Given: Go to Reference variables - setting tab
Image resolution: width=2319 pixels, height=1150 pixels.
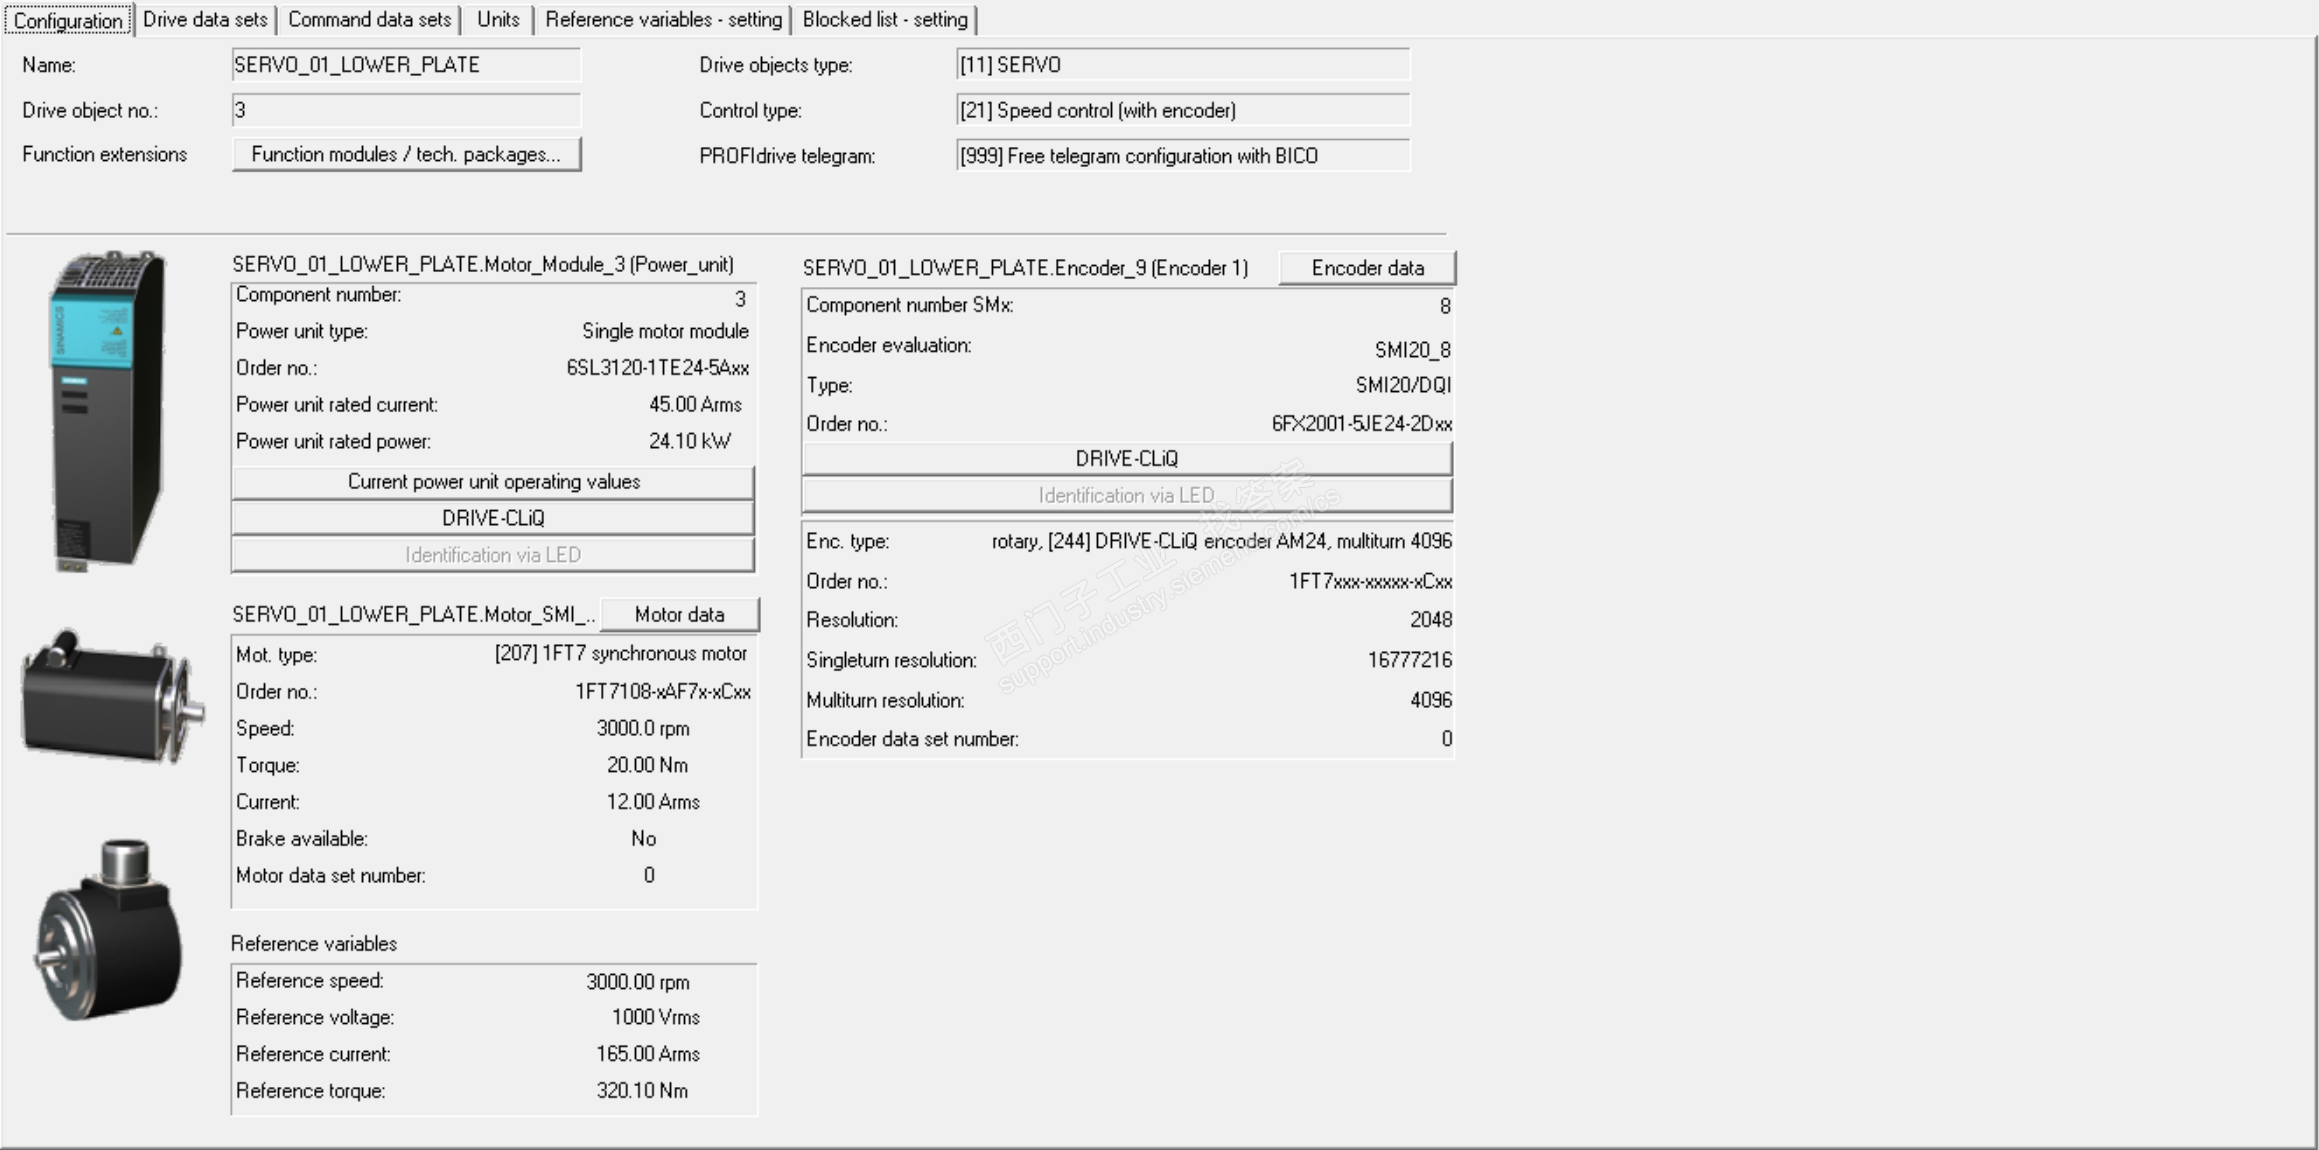Looking at the screenshot, I should [663, 19].
